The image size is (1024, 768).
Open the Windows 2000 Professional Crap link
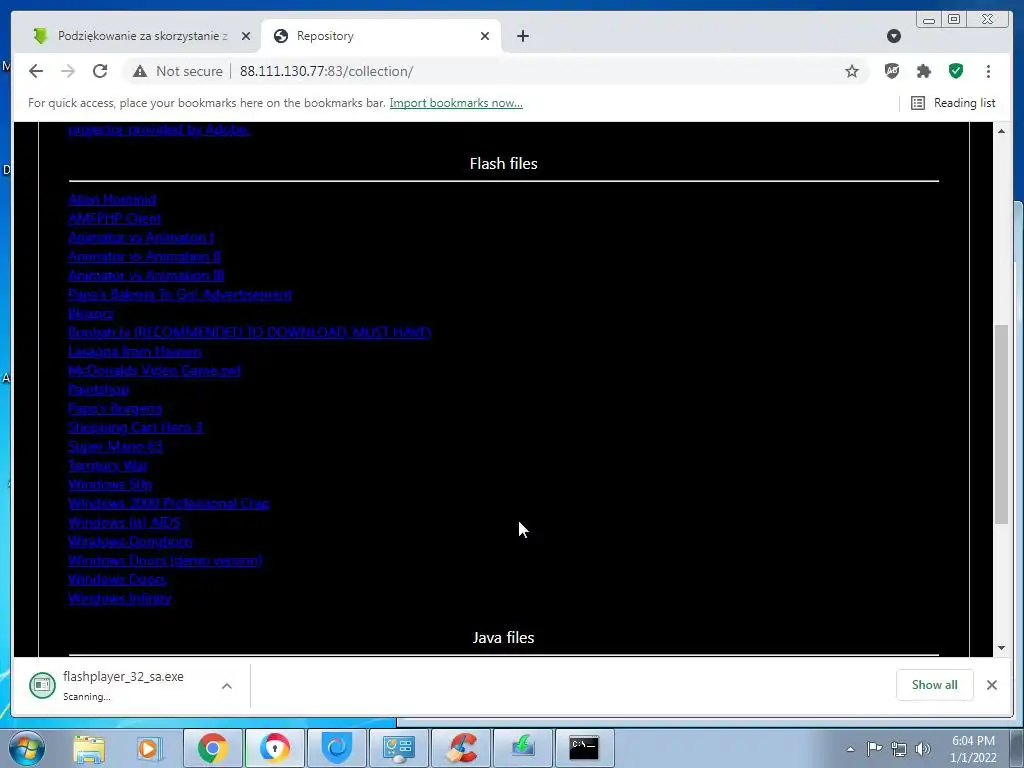click(168, 503)
